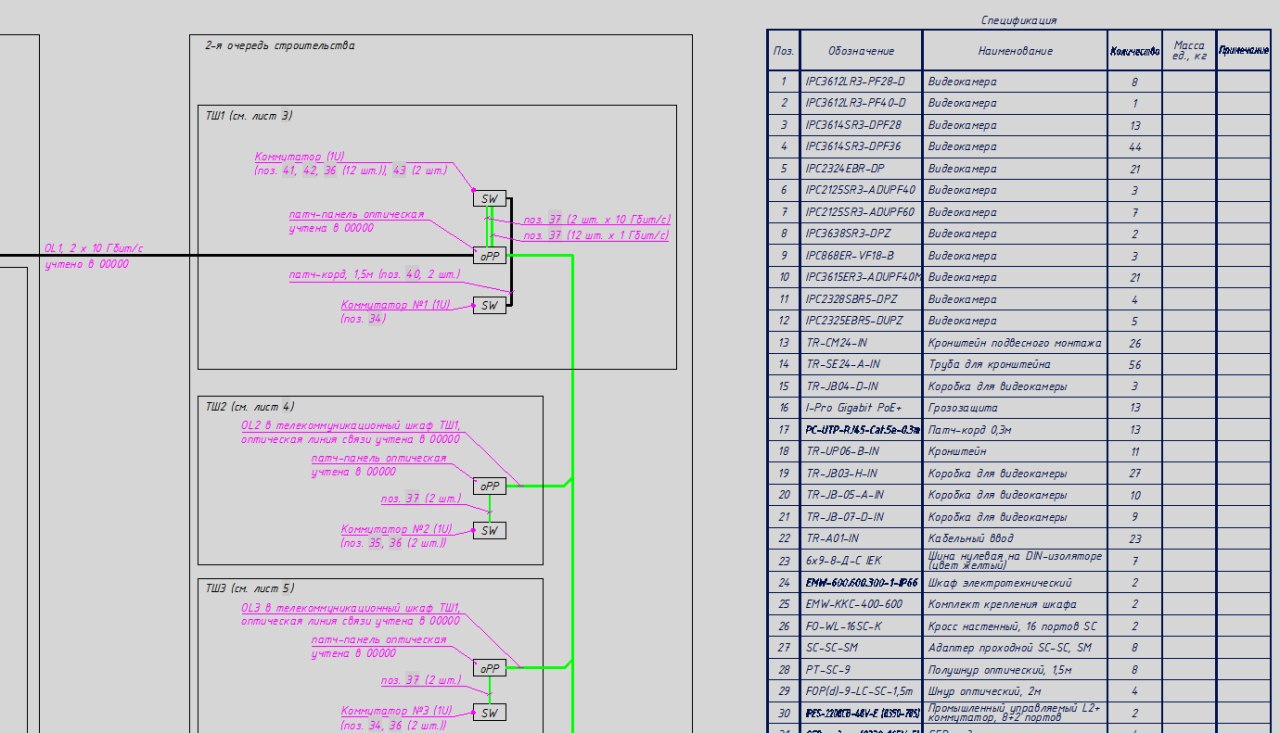Image resolution: width=1280 pixels, height=733 pixels.
Task: Select the 'Коммутатор (1U)' callout text in ТШ1
Action: [300, 157]
